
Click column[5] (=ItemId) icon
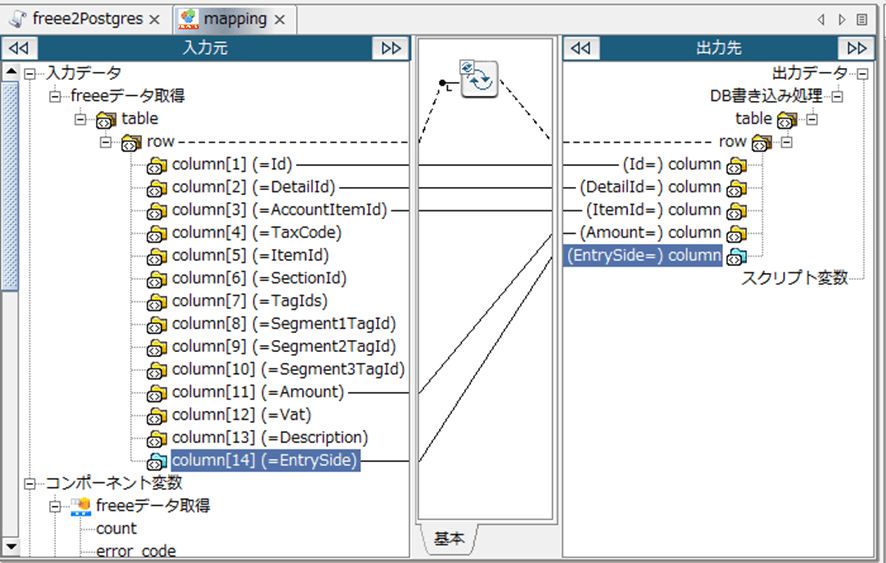157,257
